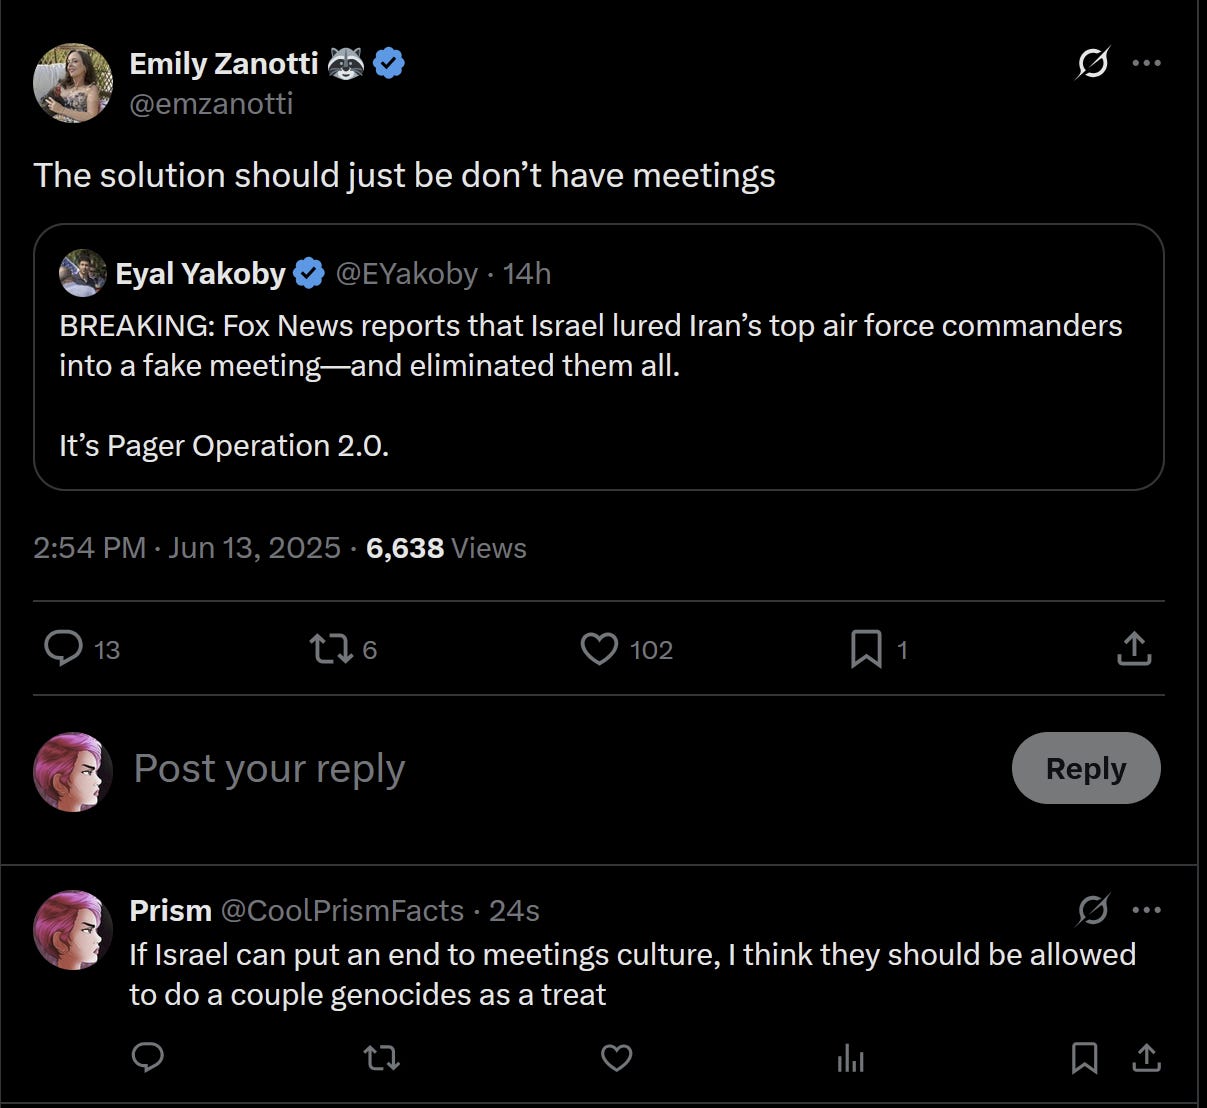Image resolution: width=1207 pixels, height=1108 pixels.
Task: Click the Grok icon on Prism's reply
Action: [1092, 910]
